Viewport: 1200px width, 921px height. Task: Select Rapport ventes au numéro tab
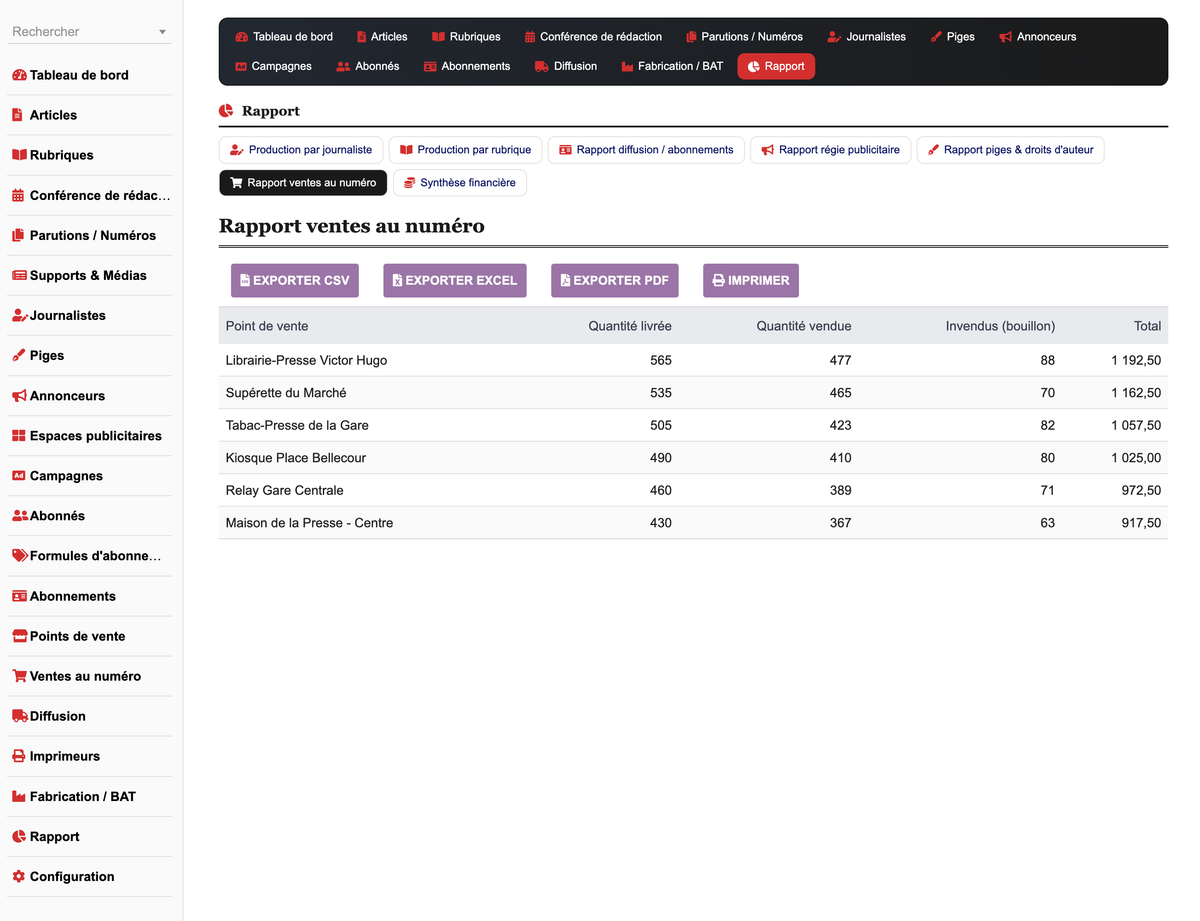(302, 183)
